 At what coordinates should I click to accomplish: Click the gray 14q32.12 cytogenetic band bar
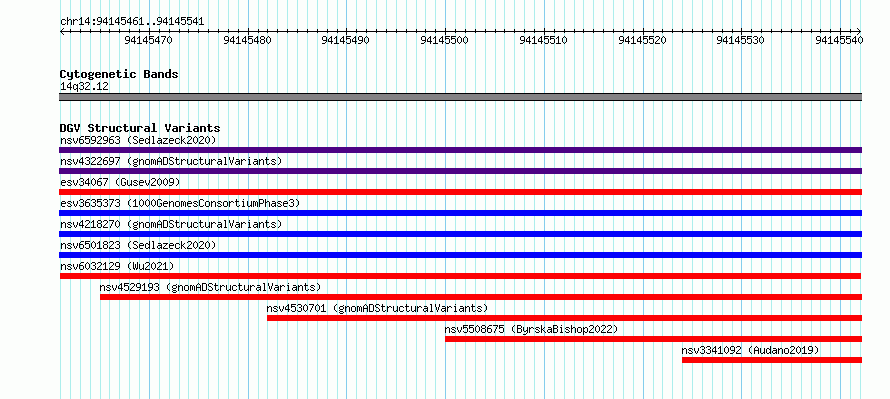pos(460,97)
